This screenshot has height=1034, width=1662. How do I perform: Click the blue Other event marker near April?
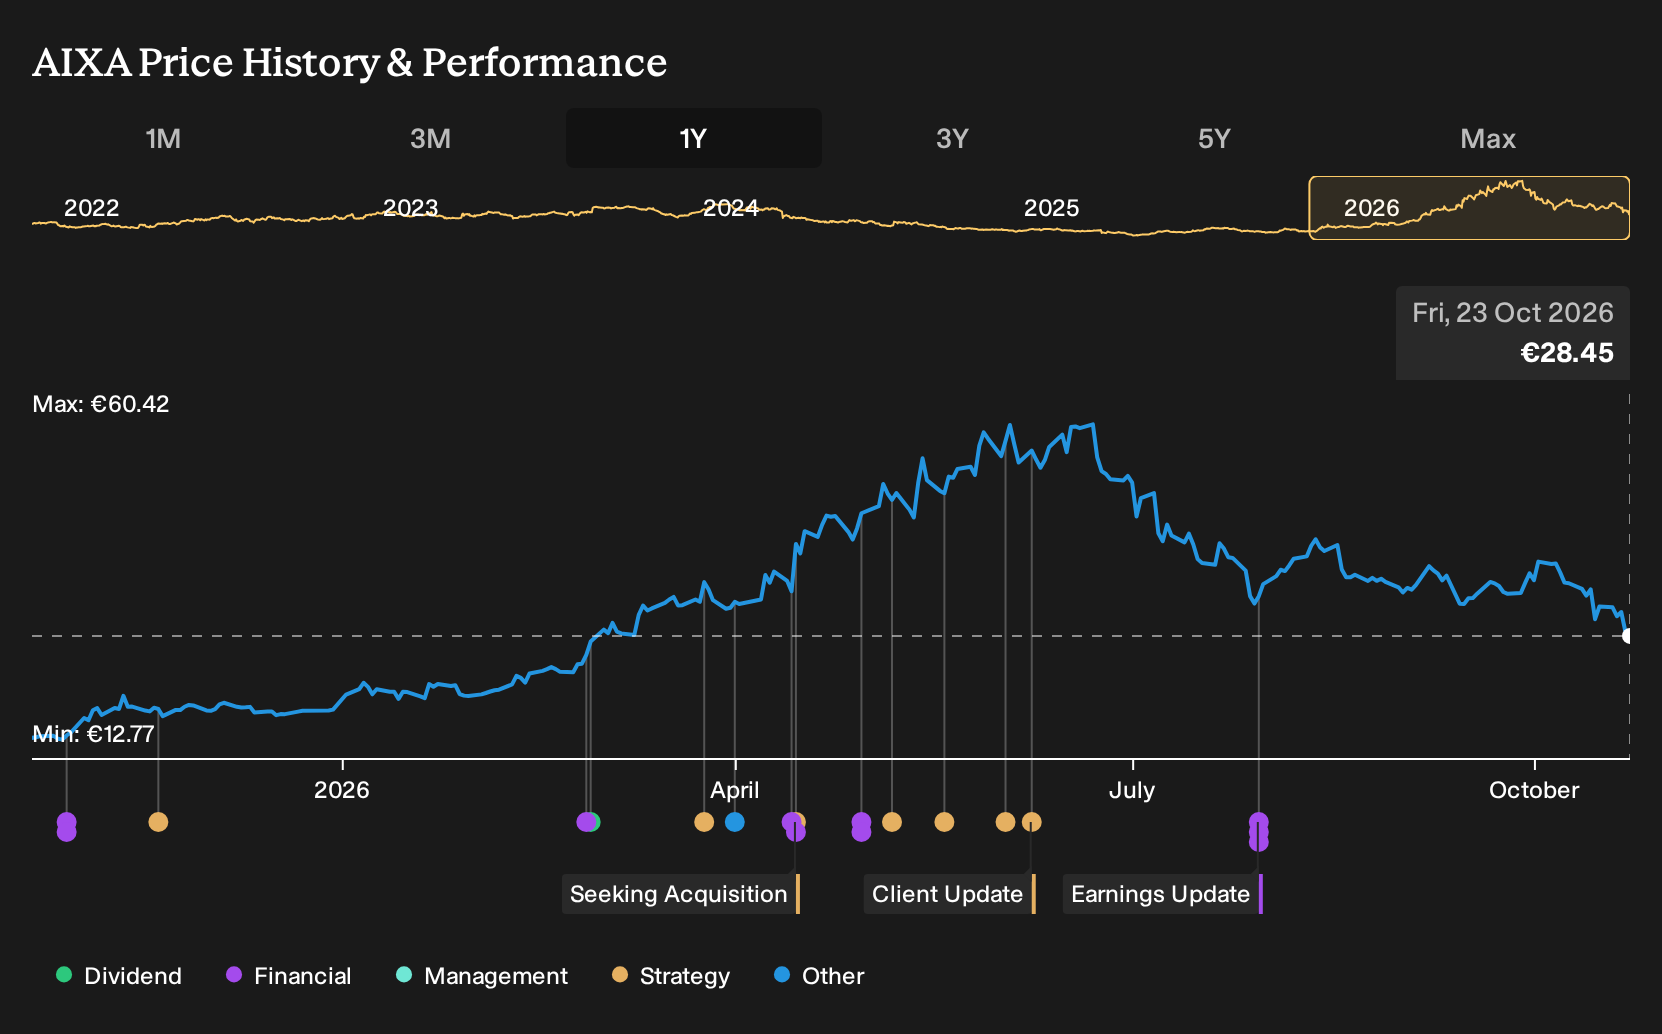point(735,822)
